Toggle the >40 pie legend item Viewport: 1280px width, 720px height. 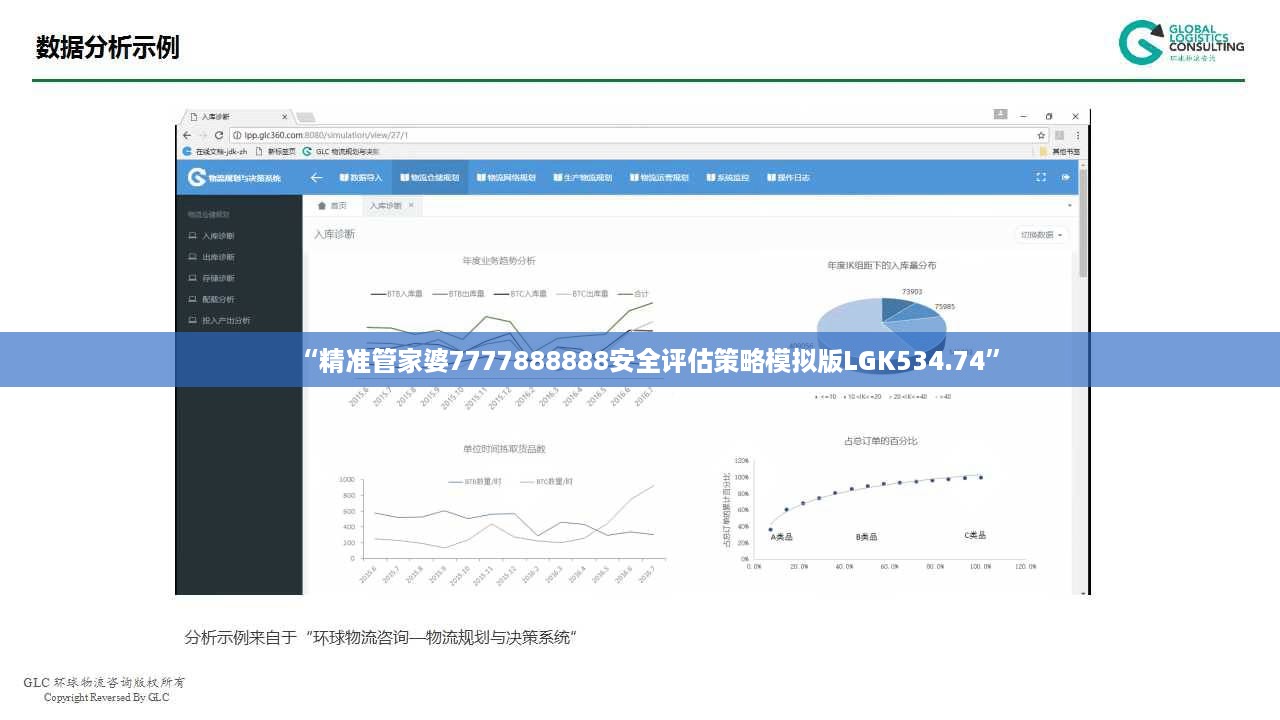[943, 397]
